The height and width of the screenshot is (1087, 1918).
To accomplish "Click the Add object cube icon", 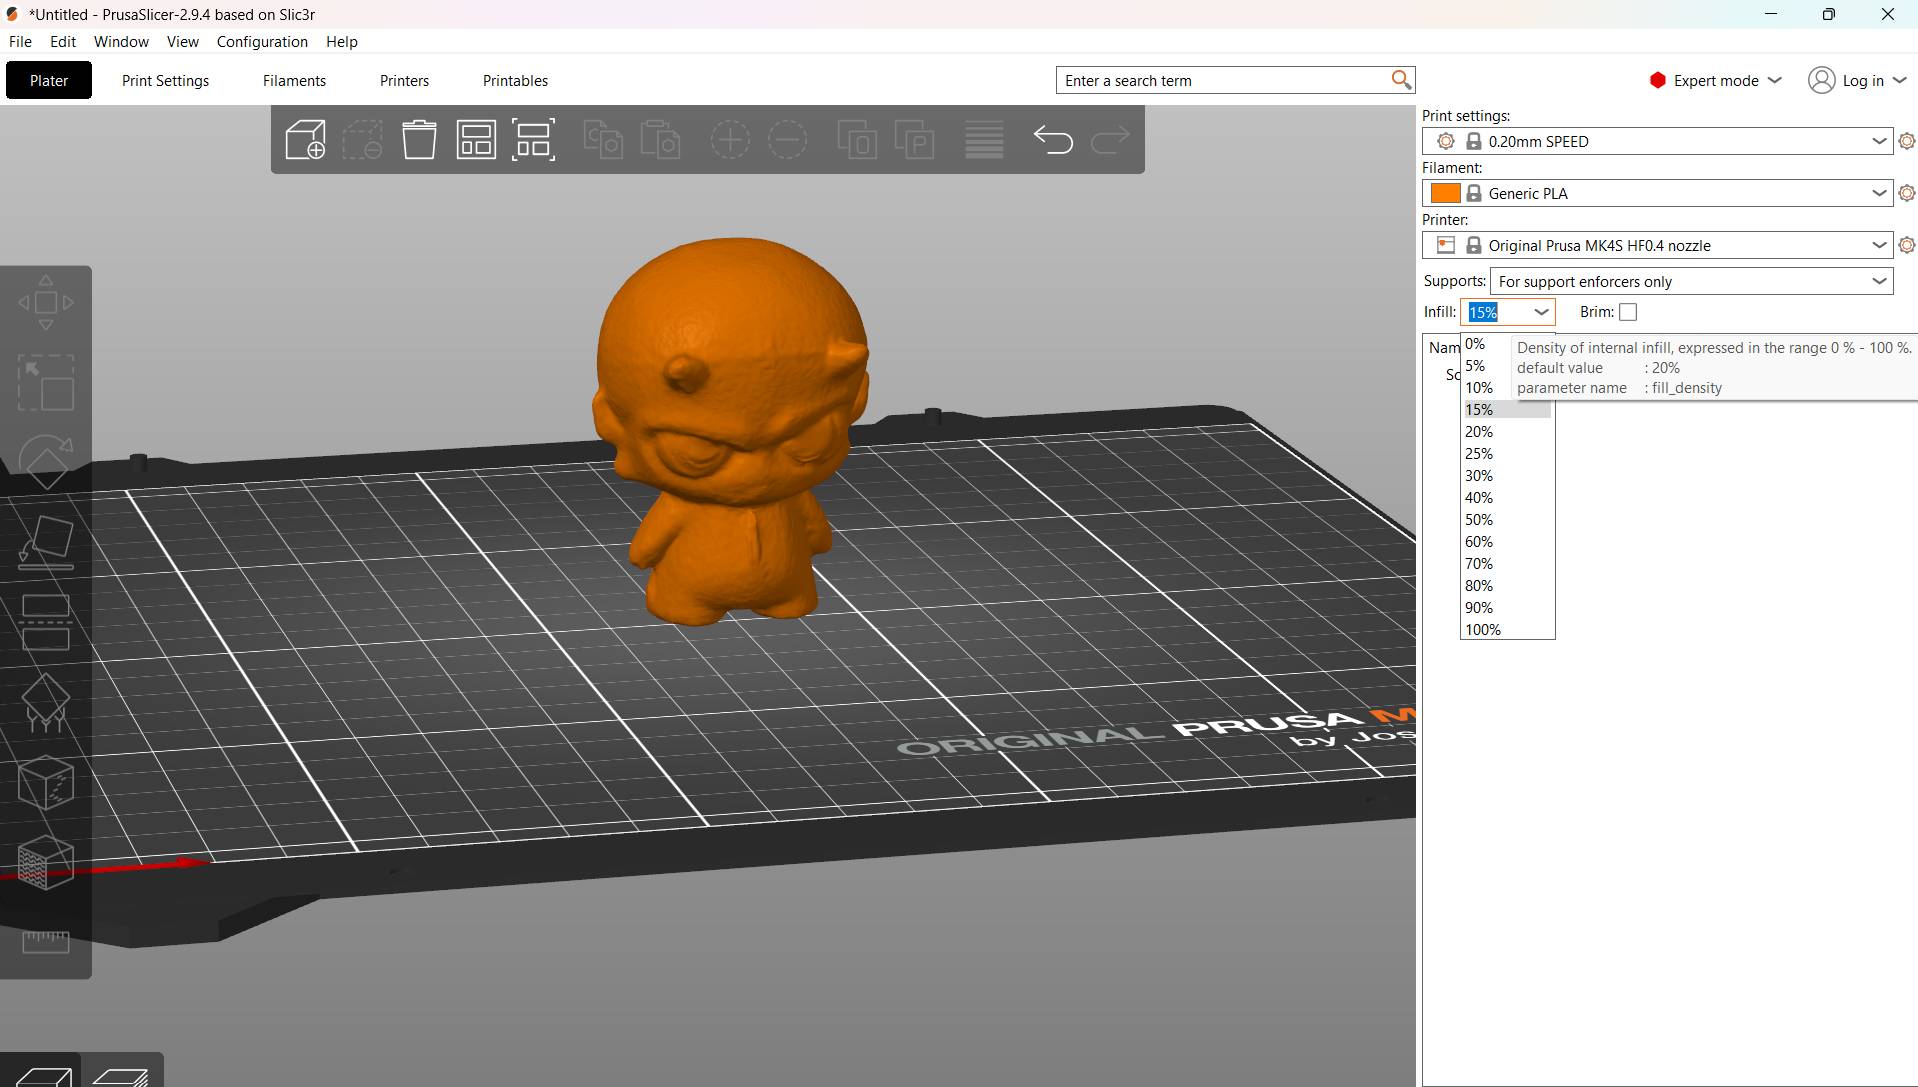I will click(x=305, y=140).
